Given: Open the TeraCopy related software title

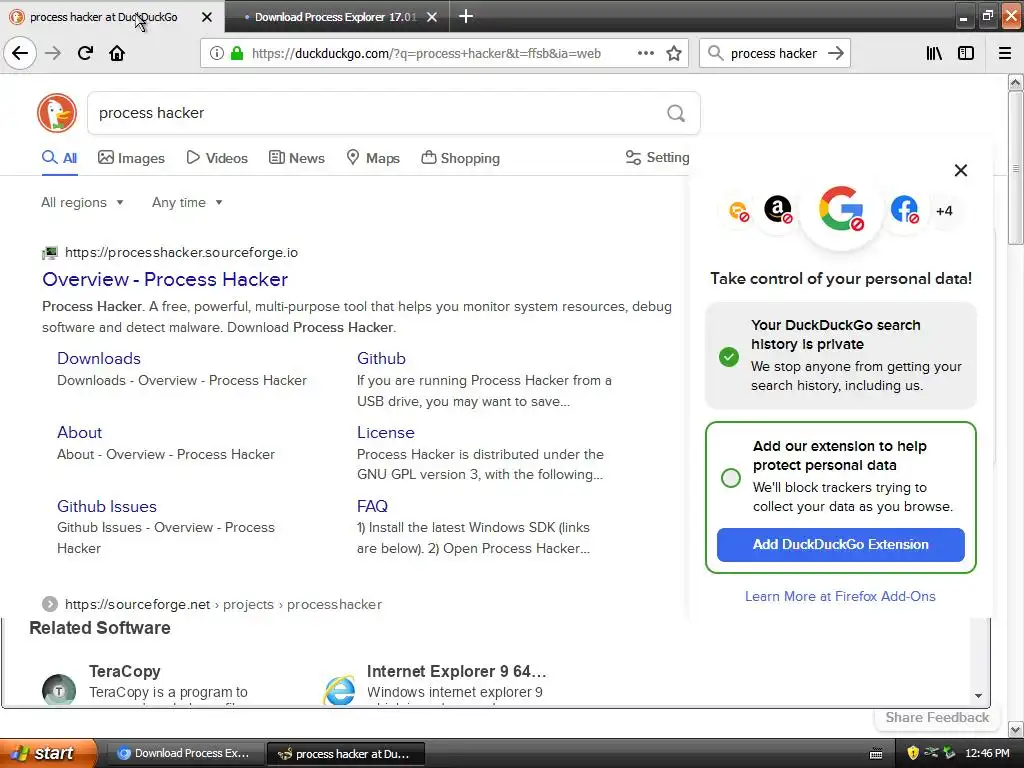Looking at the screenshot, I should (125, 671).
